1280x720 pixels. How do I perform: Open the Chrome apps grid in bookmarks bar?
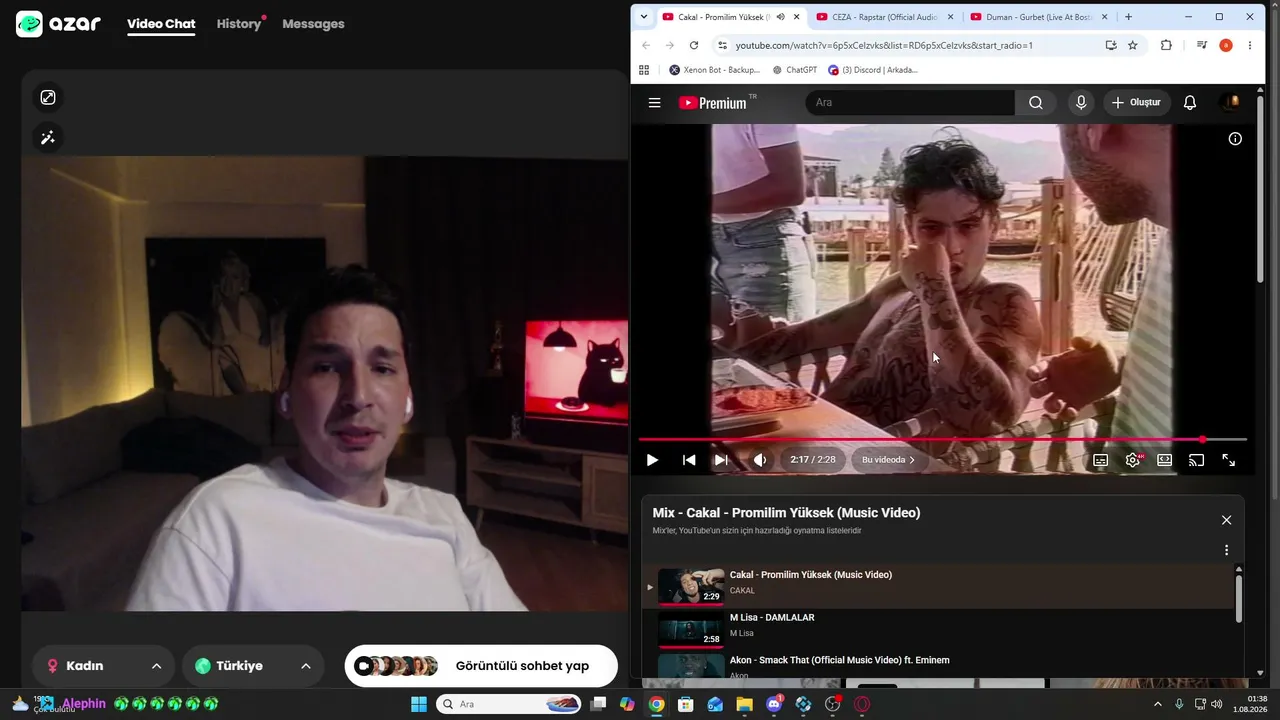click(644, 70)
